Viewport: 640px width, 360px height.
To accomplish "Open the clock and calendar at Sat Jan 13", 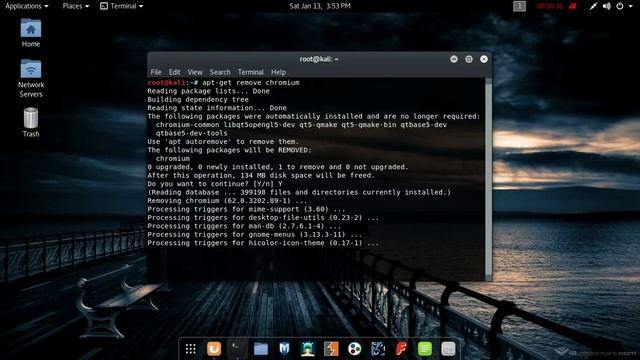I will pyautogui.click(x=320, y=6).
